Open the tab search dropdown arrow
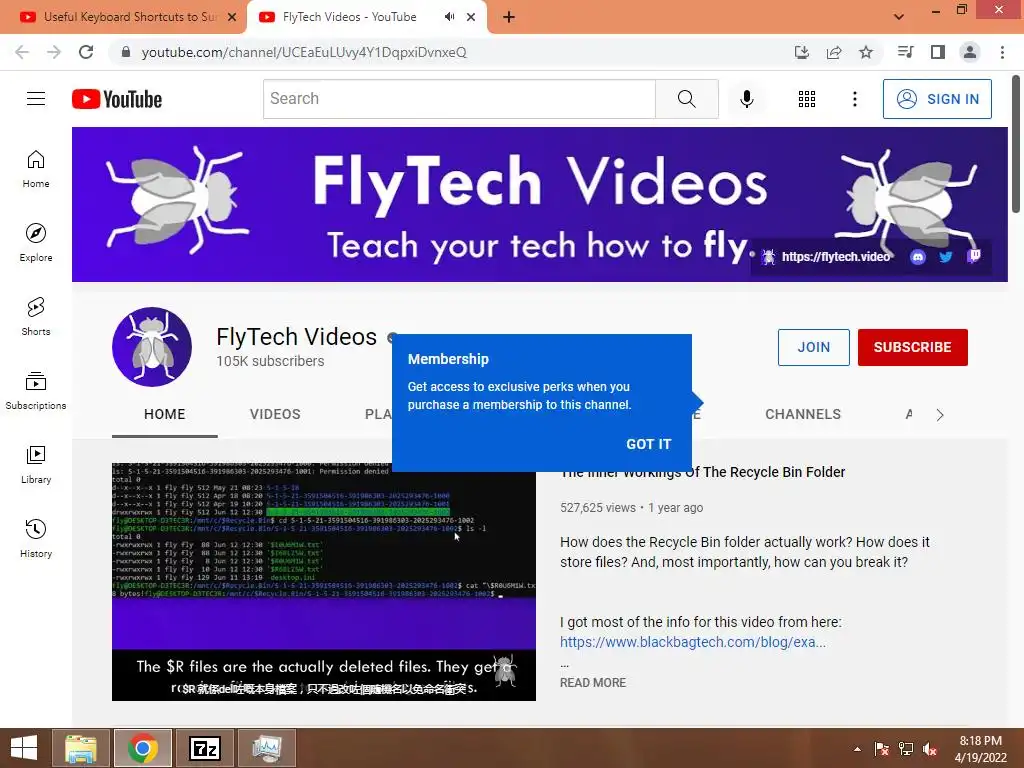The height and width of the screenshot is (768, 1024). [x=899, y=17]
